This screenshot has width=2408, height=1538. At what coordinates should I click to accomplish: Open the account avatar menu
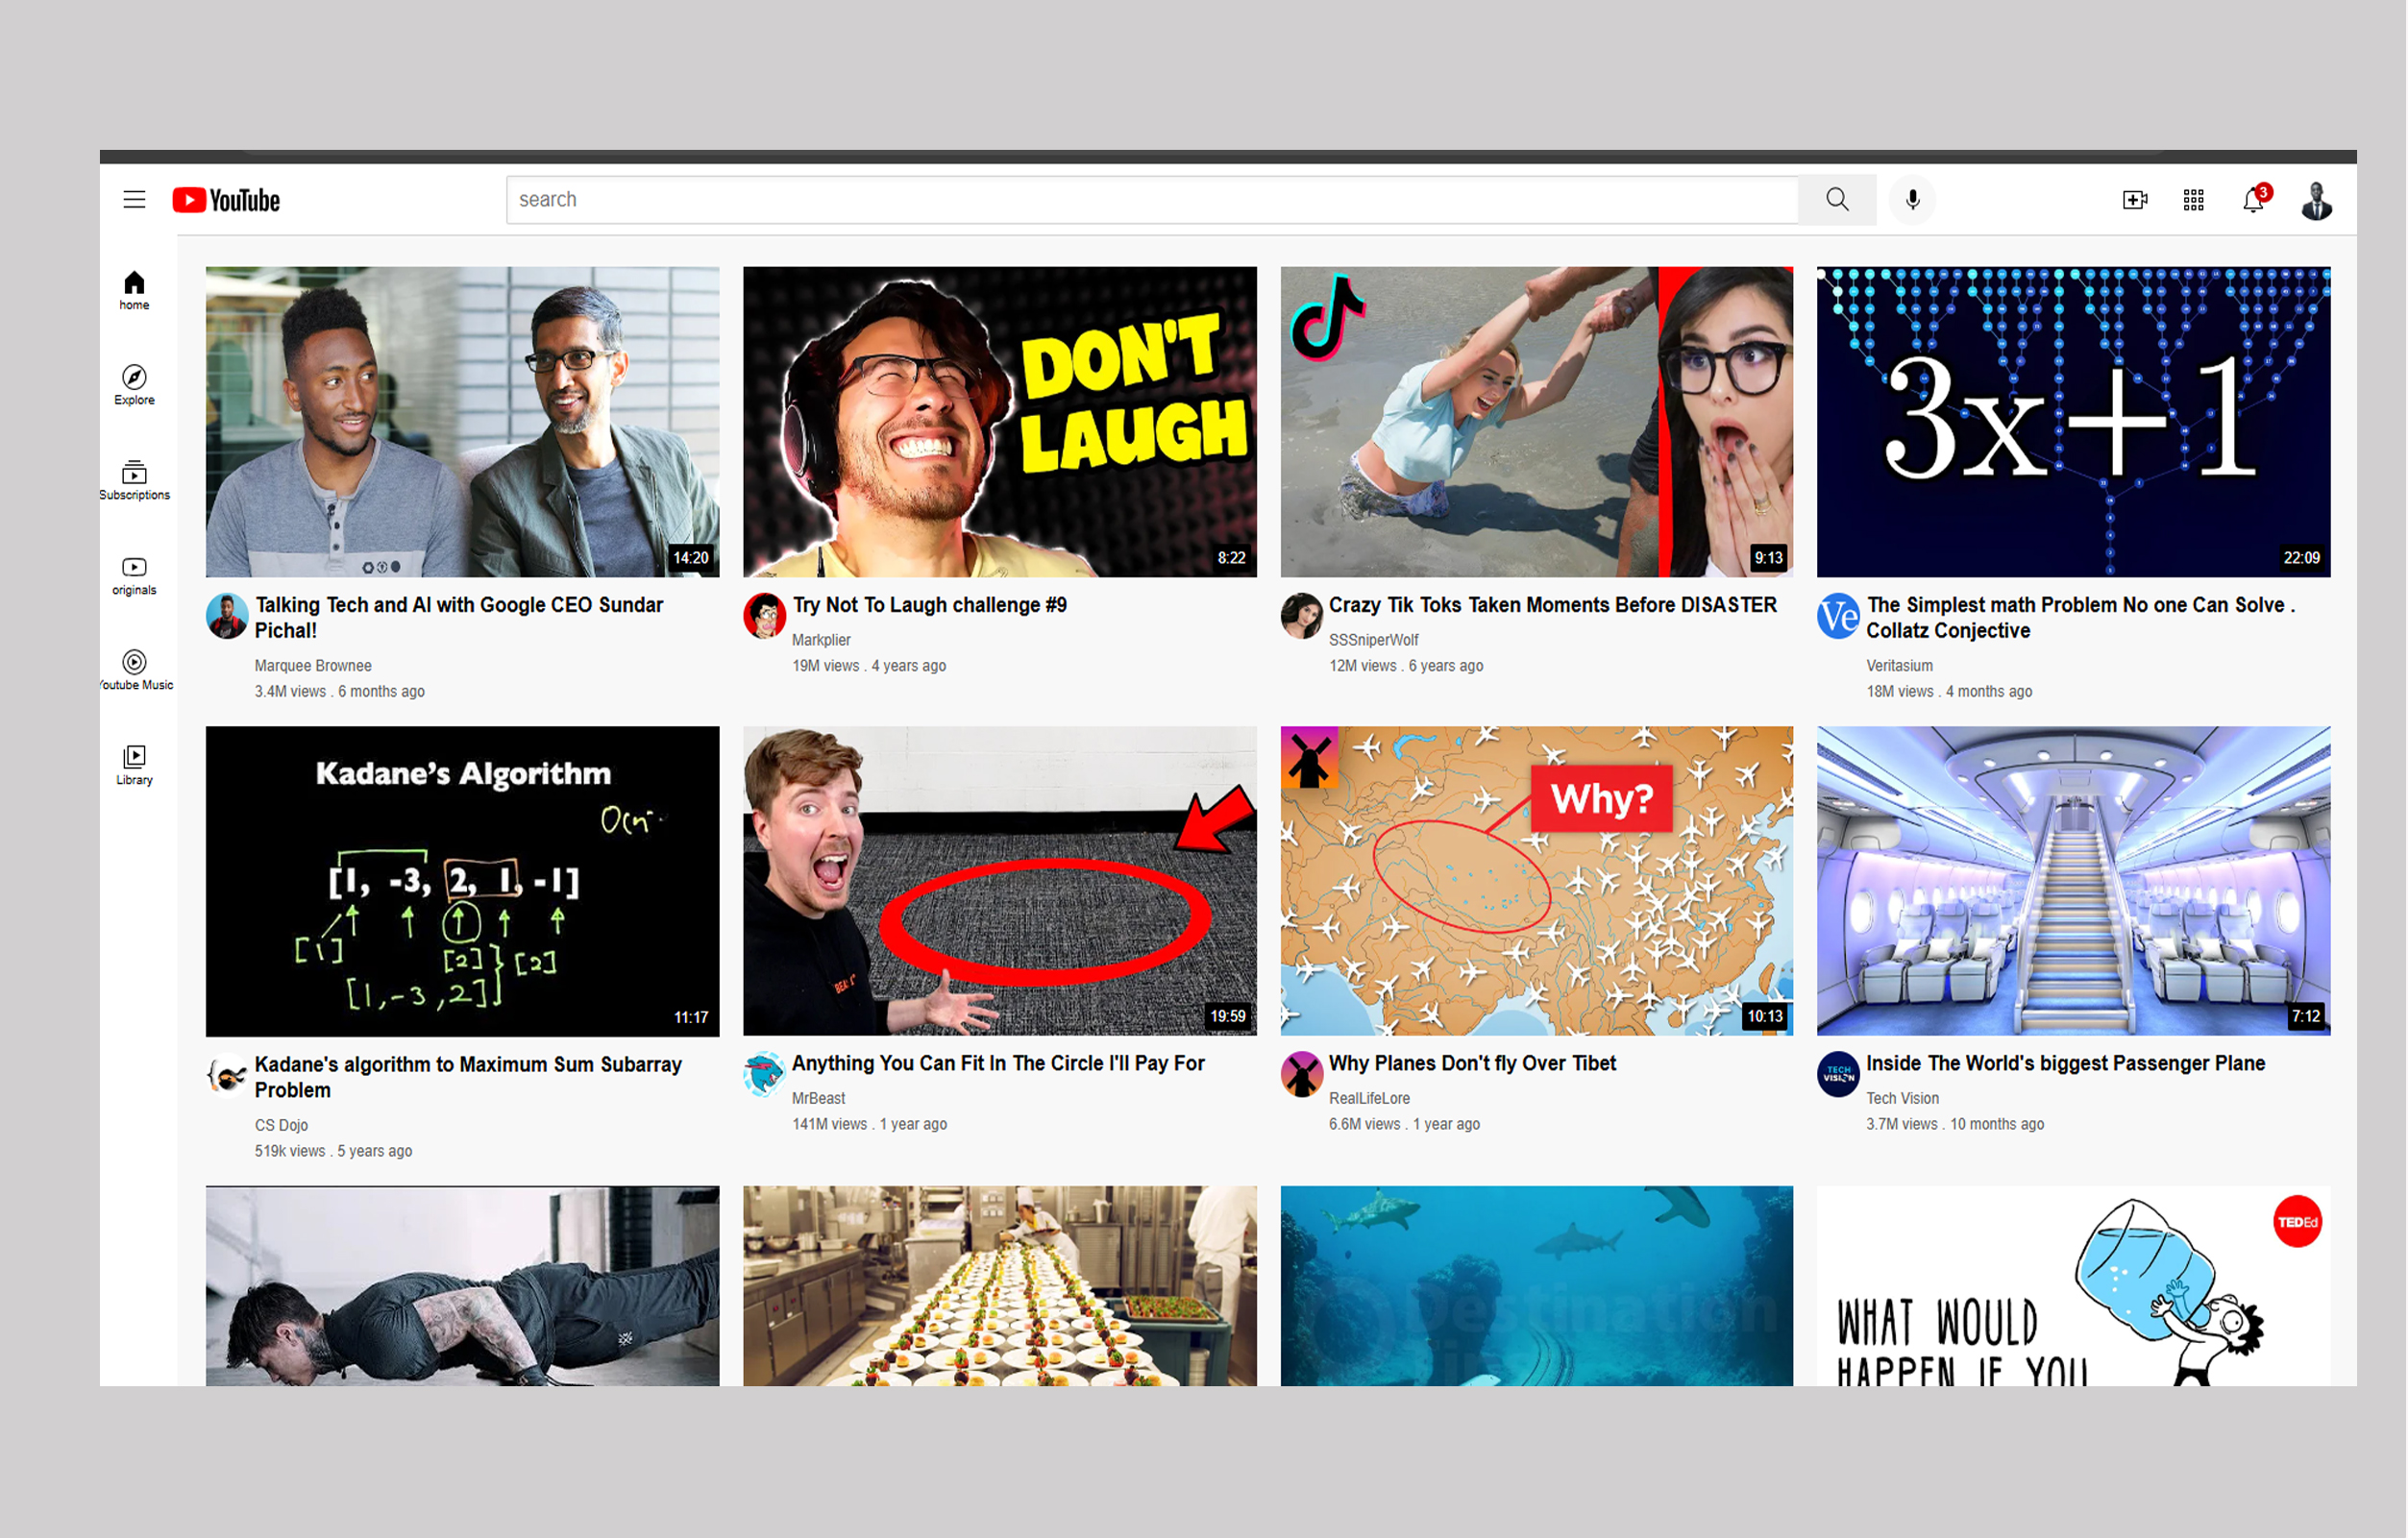[2317, 200]
